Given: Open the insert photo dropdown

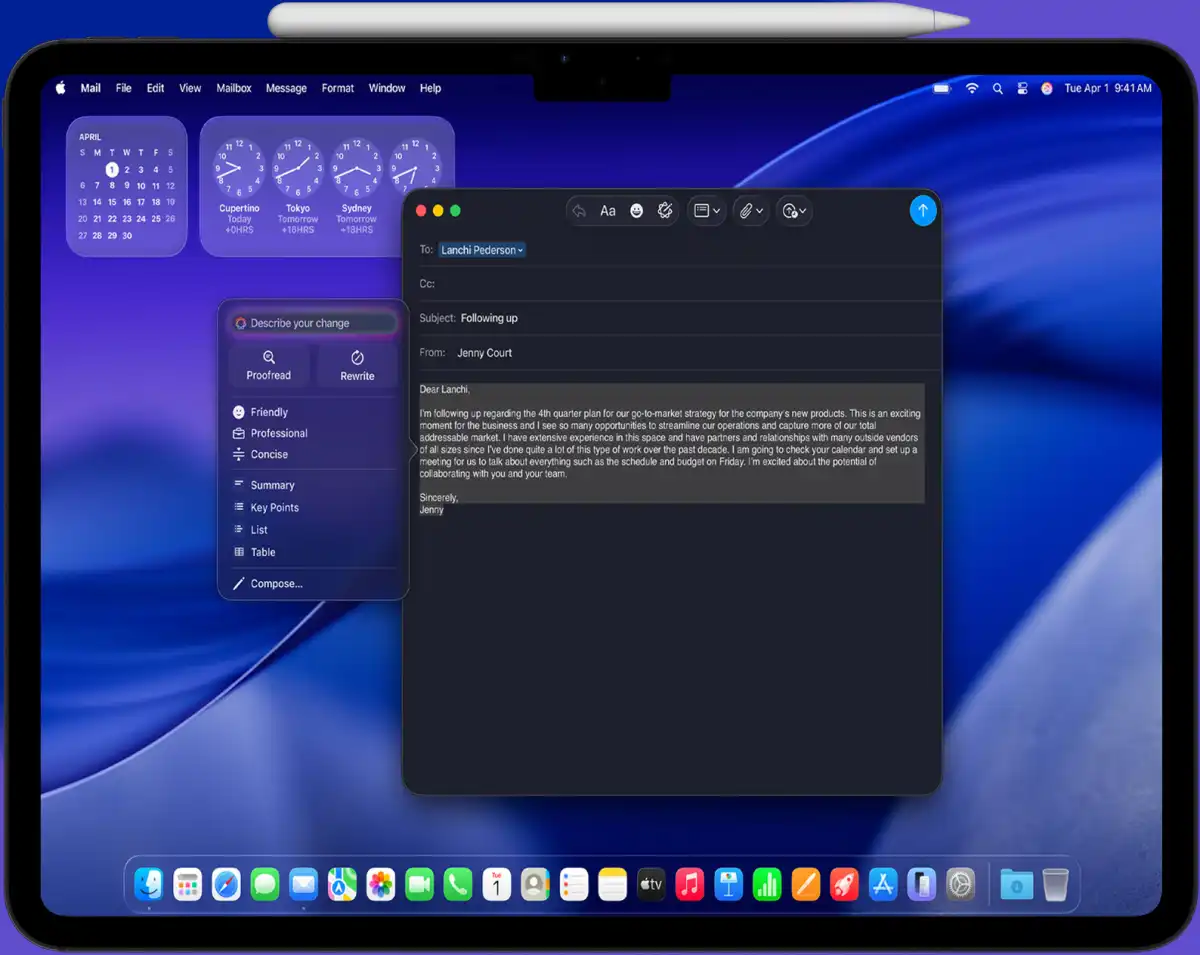Looking at the screenshot, I should pyautogui.click(x=793, y=210).
